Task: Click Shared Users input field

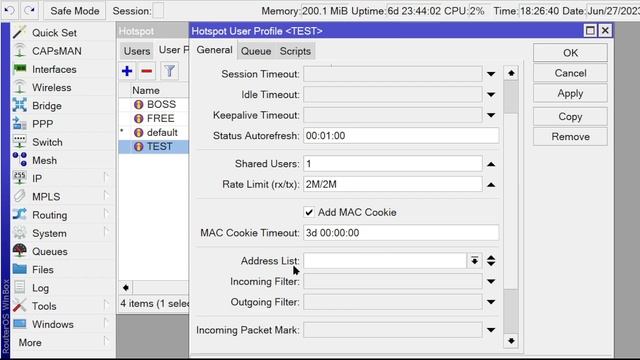Action: [393, 164]
